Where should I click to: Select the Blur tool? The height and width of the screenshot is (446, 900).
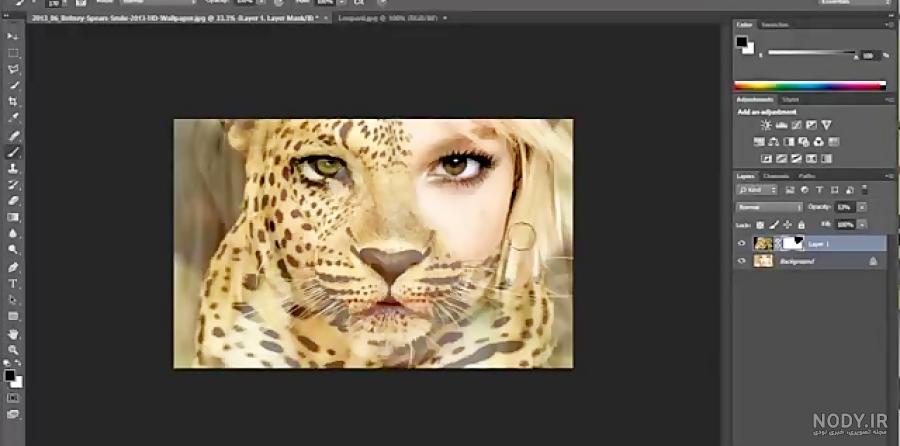pyautogui.click(x=13, y=234)
